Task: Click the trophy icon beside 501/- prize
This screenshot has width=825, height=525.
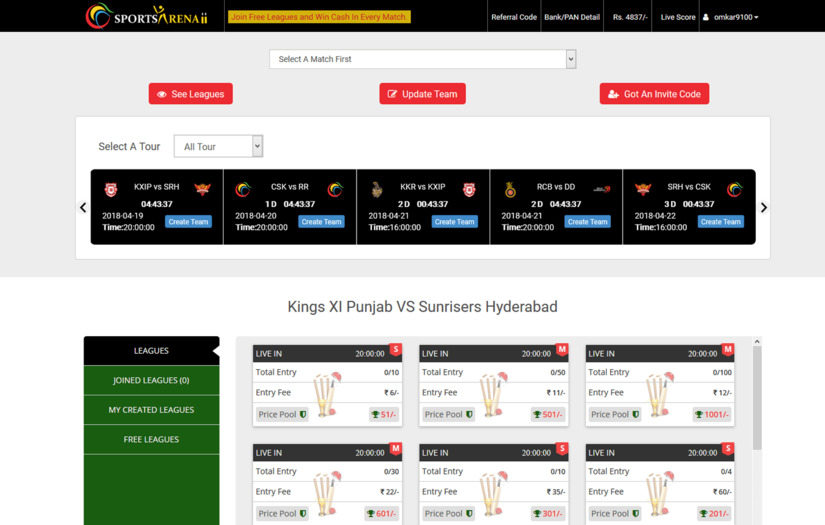Action: coord(537,415)
